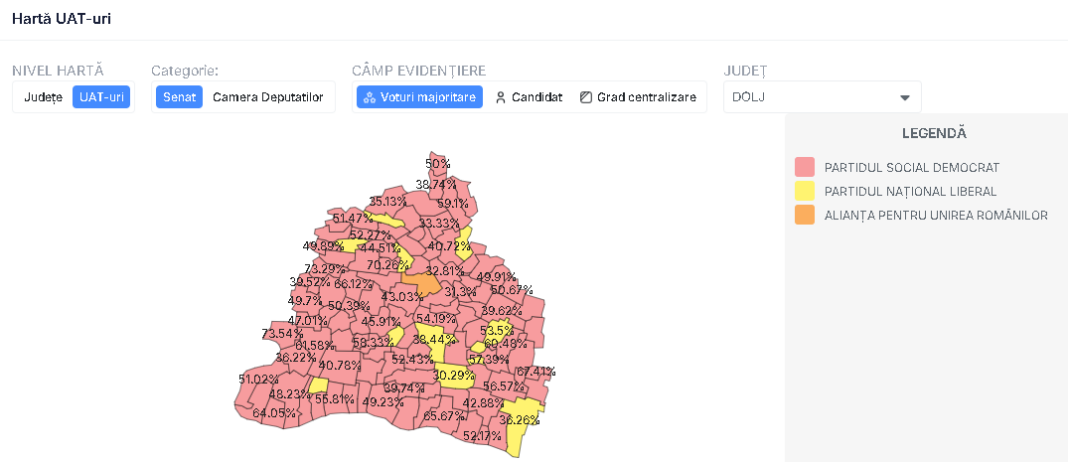Click the Alianța pentru Unirea Românilor orange swatch
The image size is (1068, 462).
coord(804,215)
